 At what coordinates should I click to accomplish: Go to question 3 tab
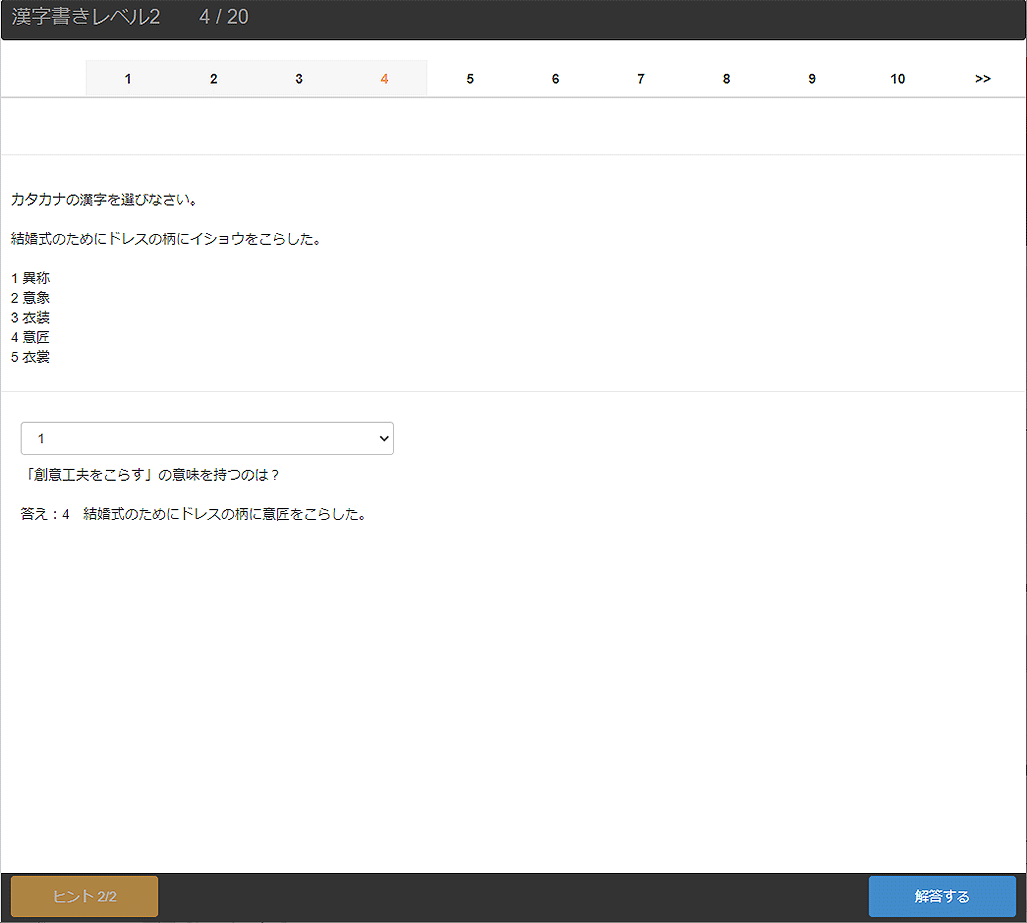299,79
